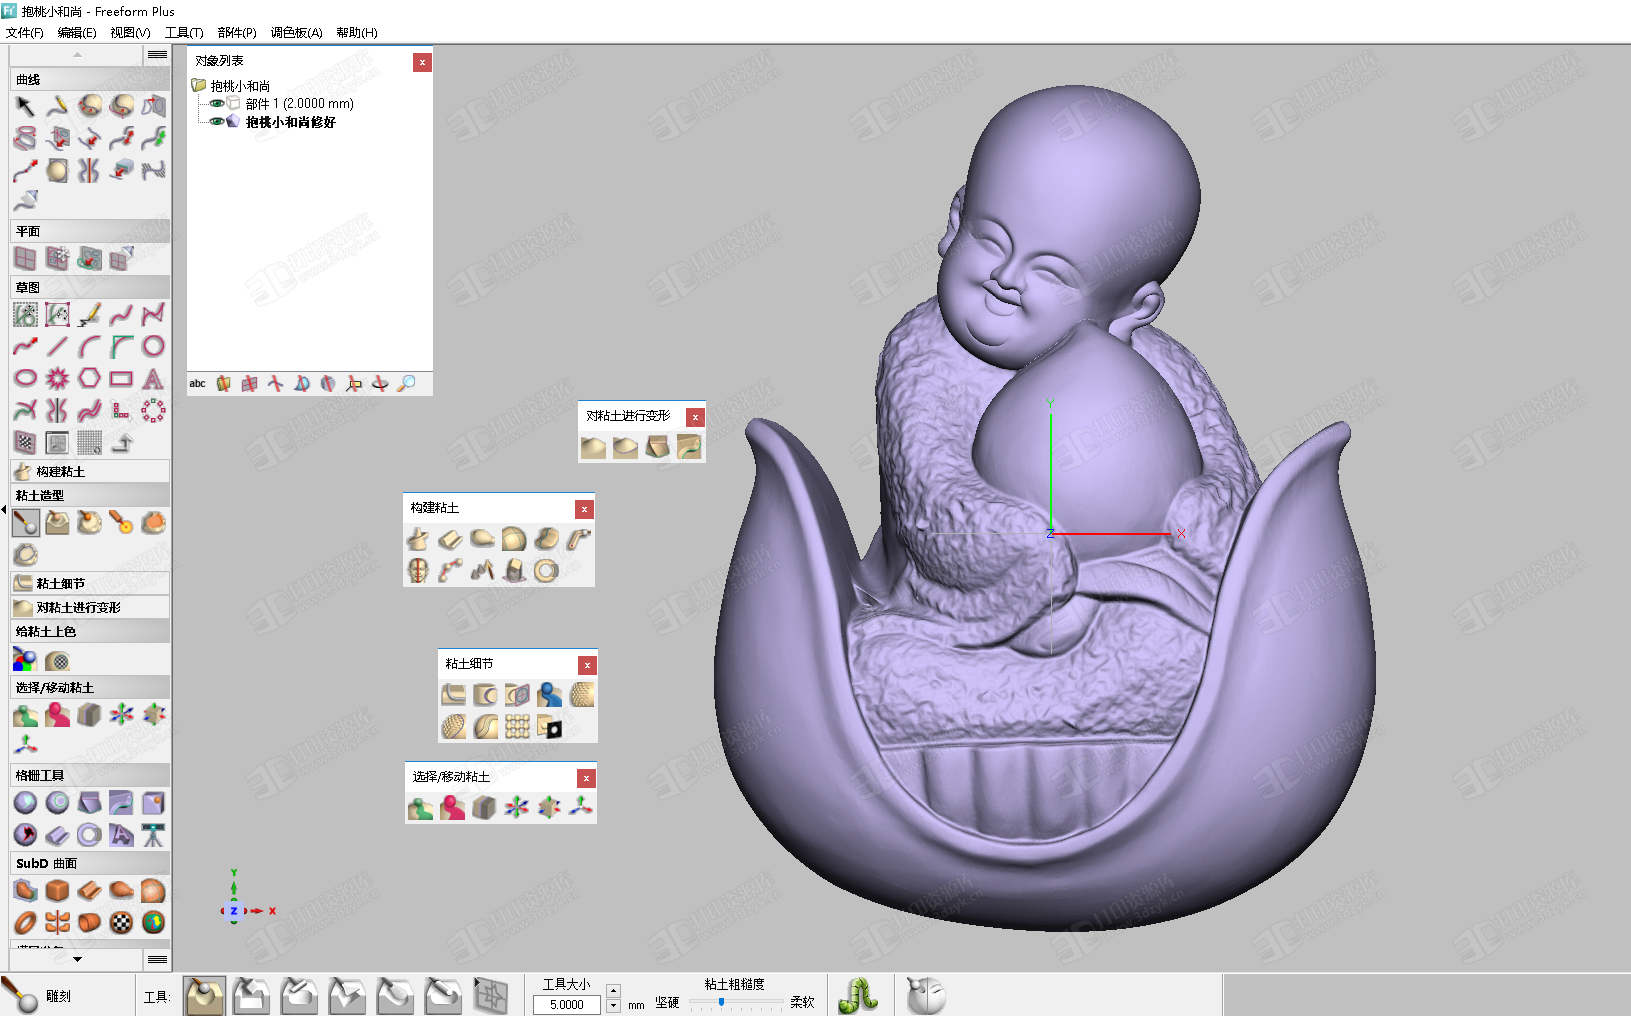Image resolution: width=1631 pixels, height=1016 pixels.
Task: Pick the outlined letter A text sketch tool
Action: pyautogui.click(x=153, y=378)
